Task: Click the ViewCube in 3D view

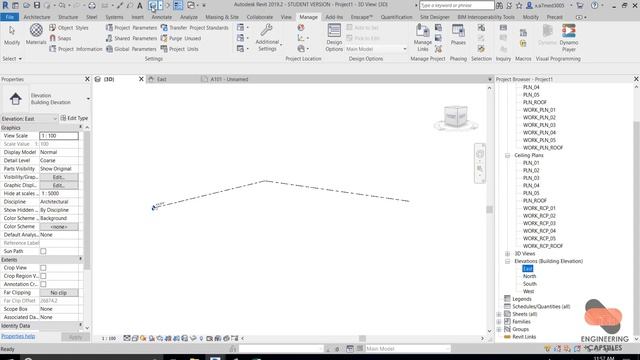Action: 456,117
